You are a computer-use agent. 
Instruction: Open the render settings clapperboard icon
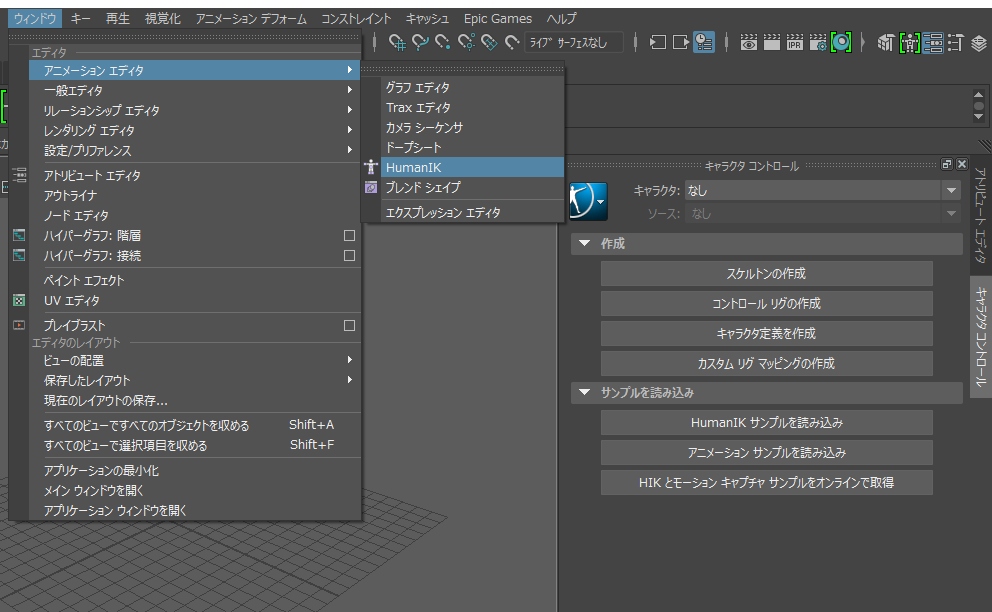[817, 42]
